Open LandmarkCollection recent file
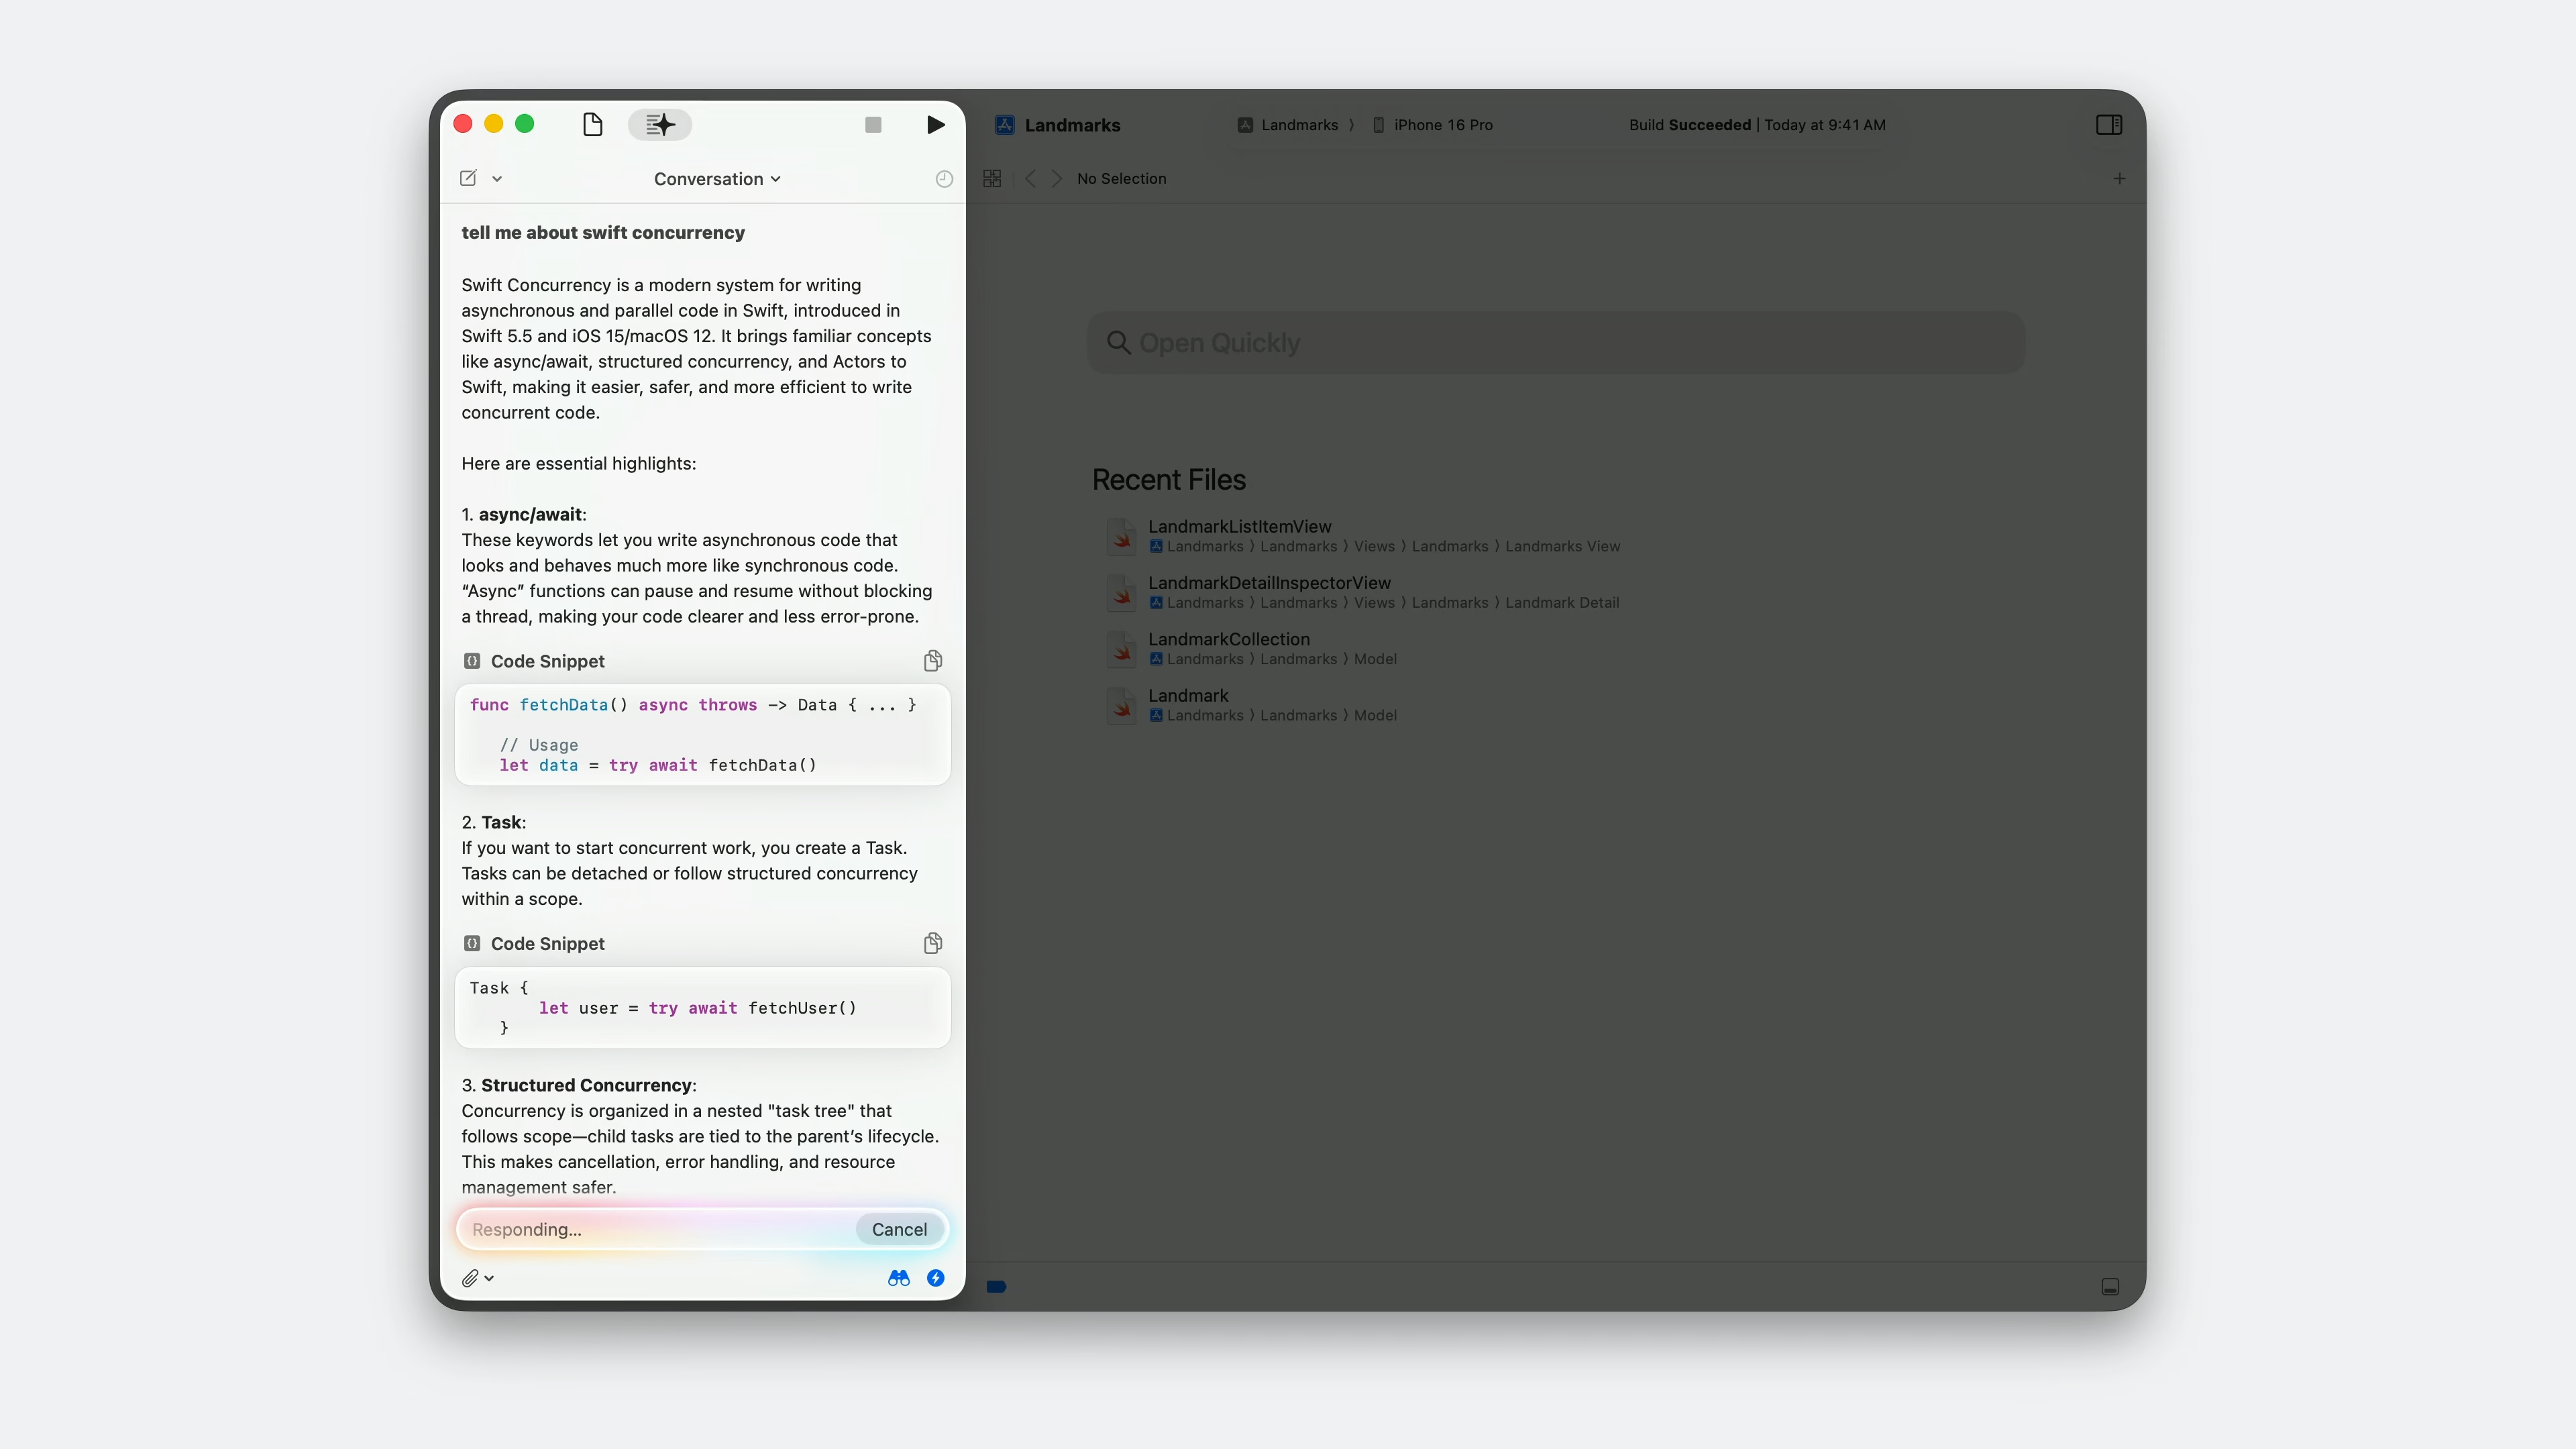This screenshot has height=1449, width=2576. [x=1228, y=639]
